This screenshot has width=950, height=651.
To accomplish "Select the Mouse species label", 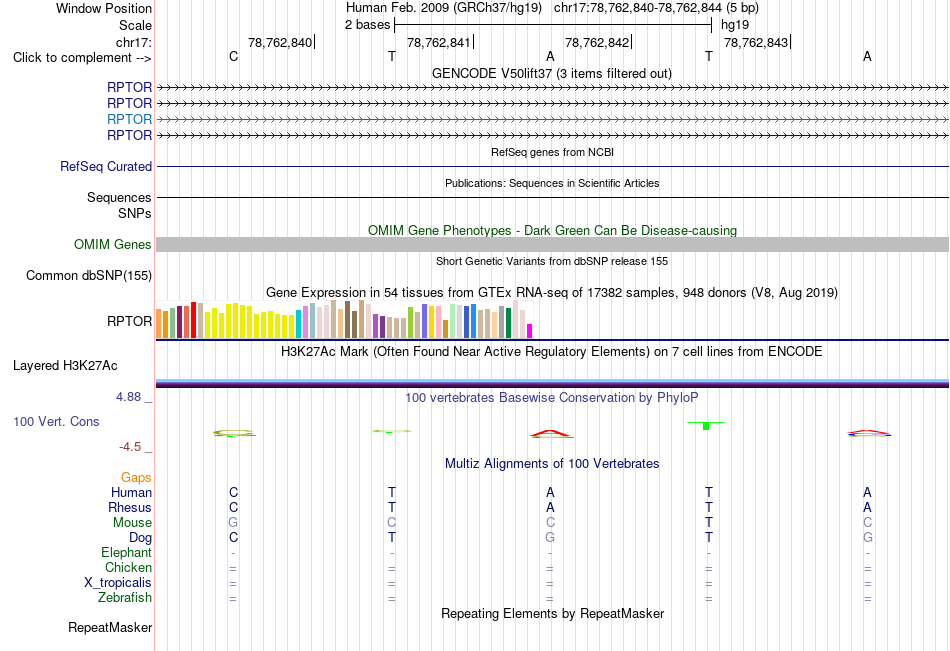I will click(x=132, y=523).
